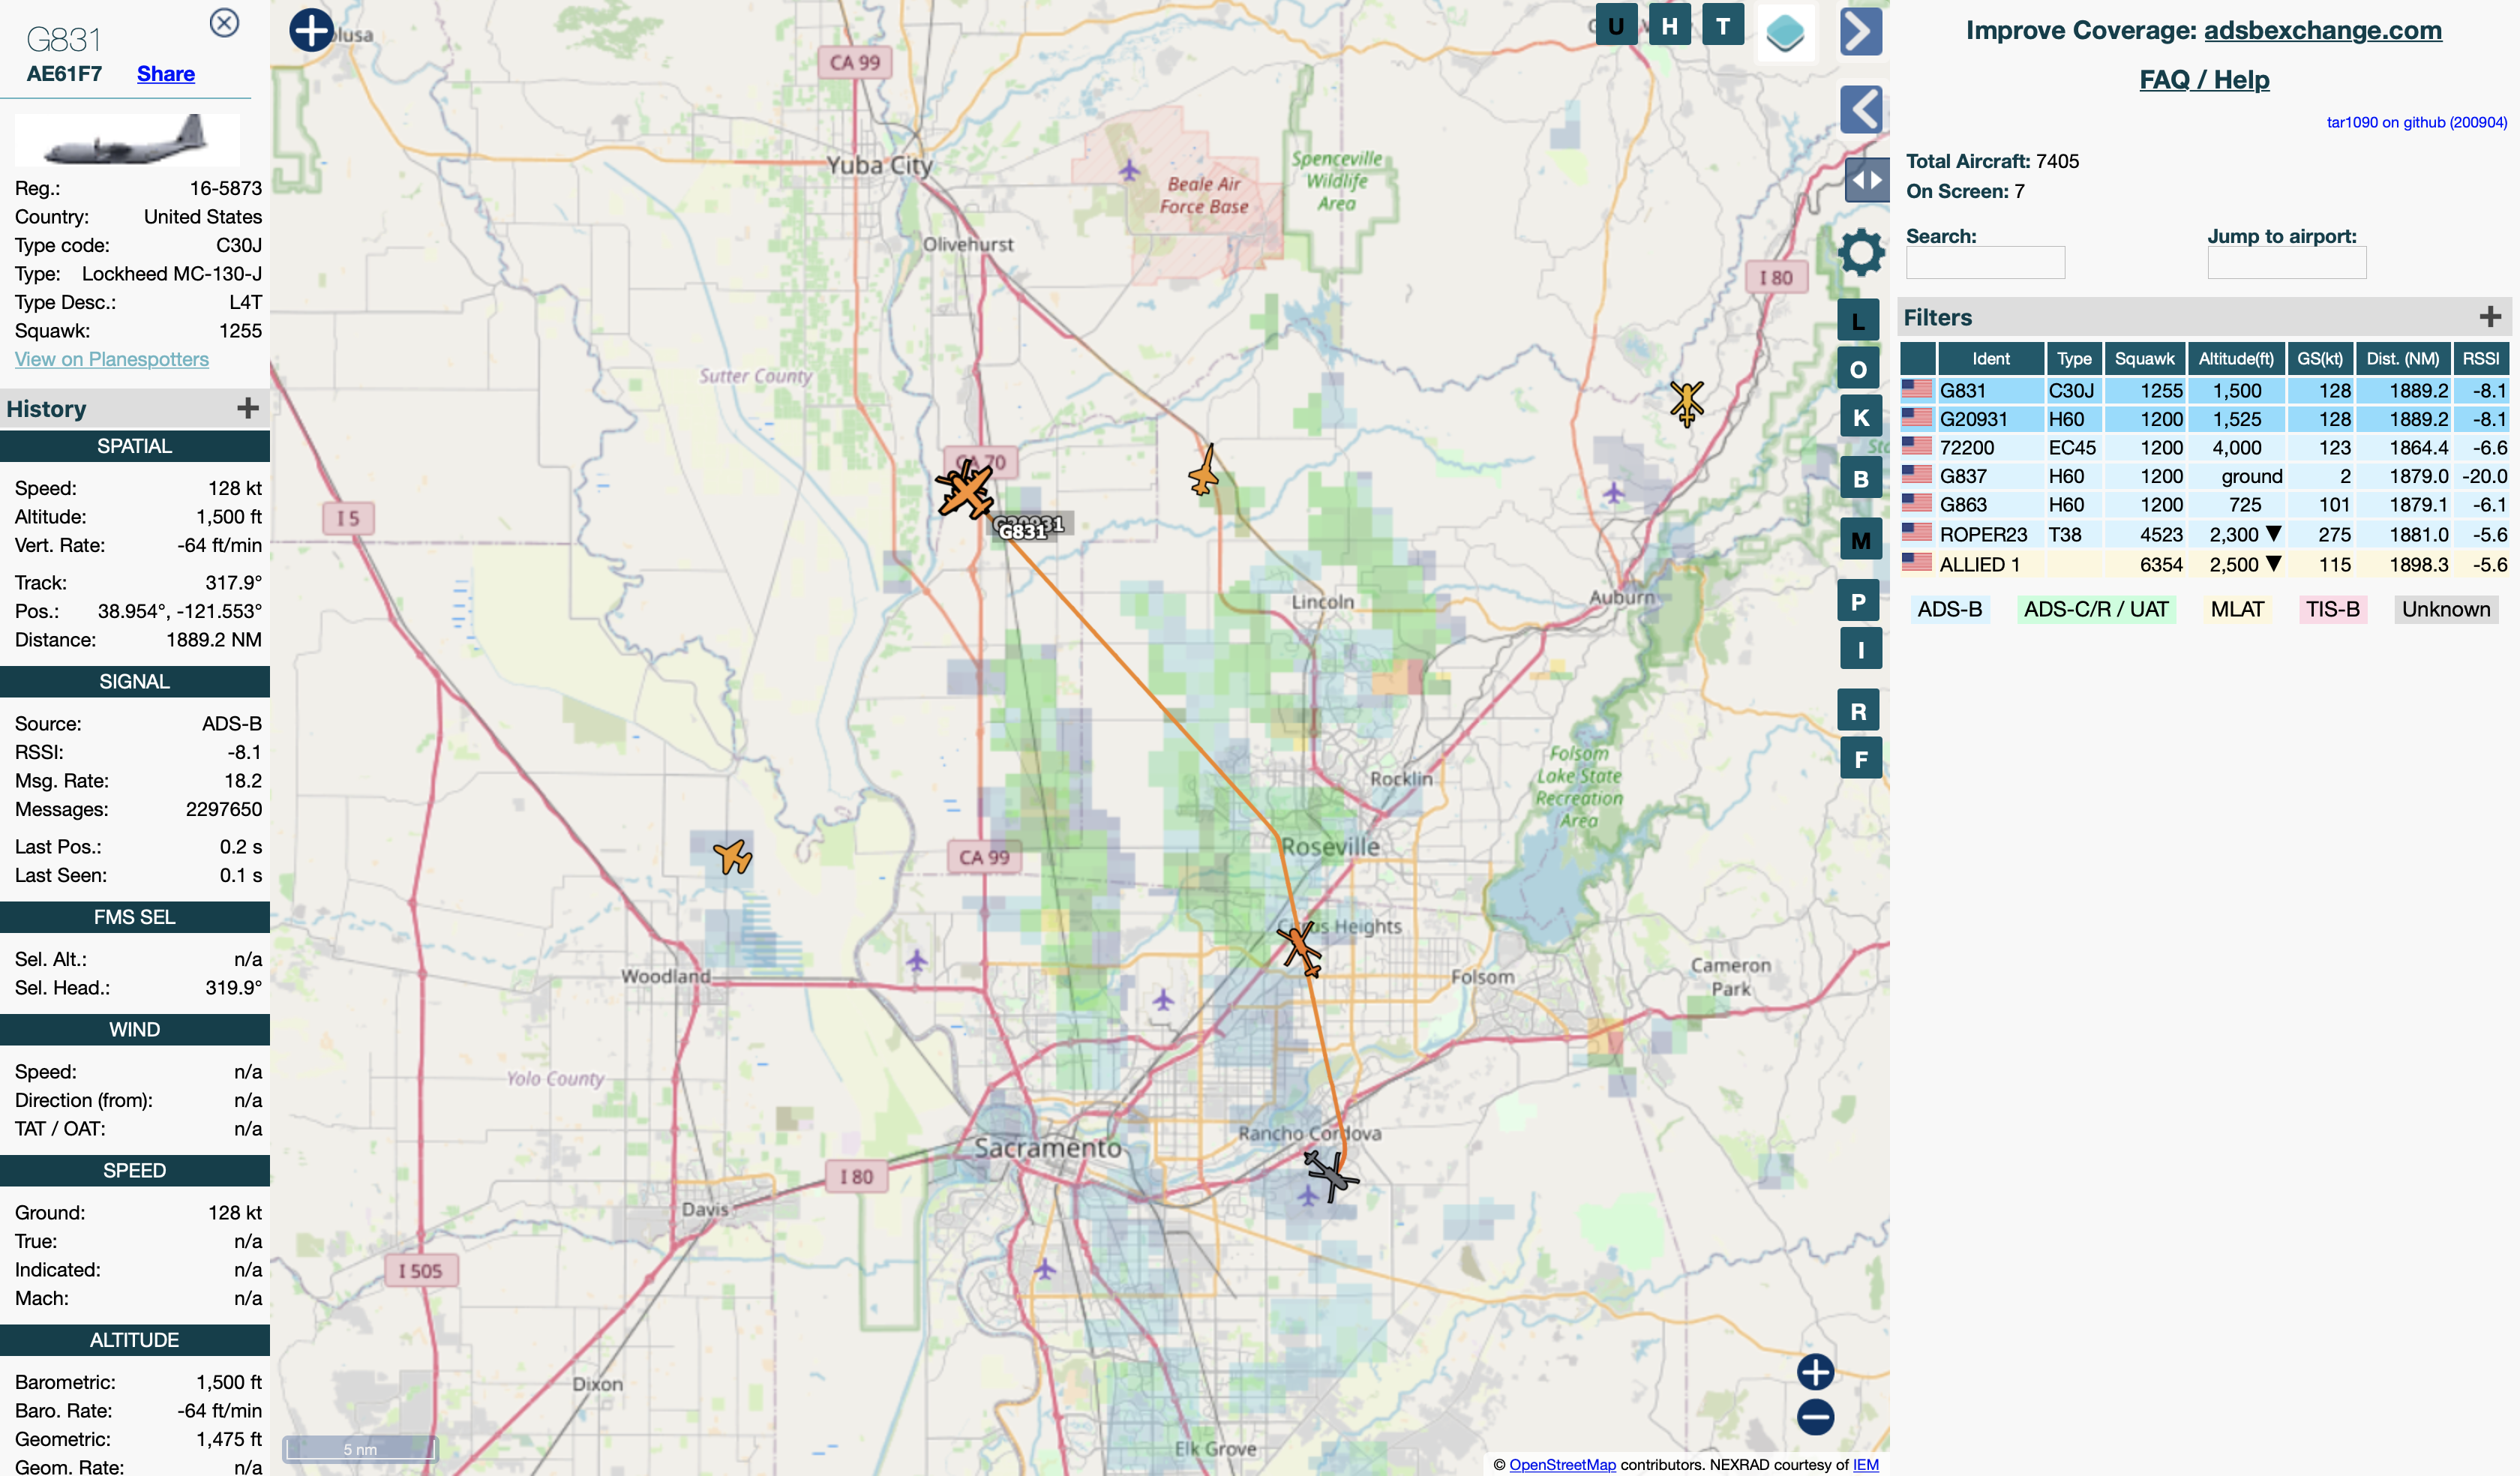Expand the Filters section
This screenshot has height=1476, width=2520.
(2490, 317)
